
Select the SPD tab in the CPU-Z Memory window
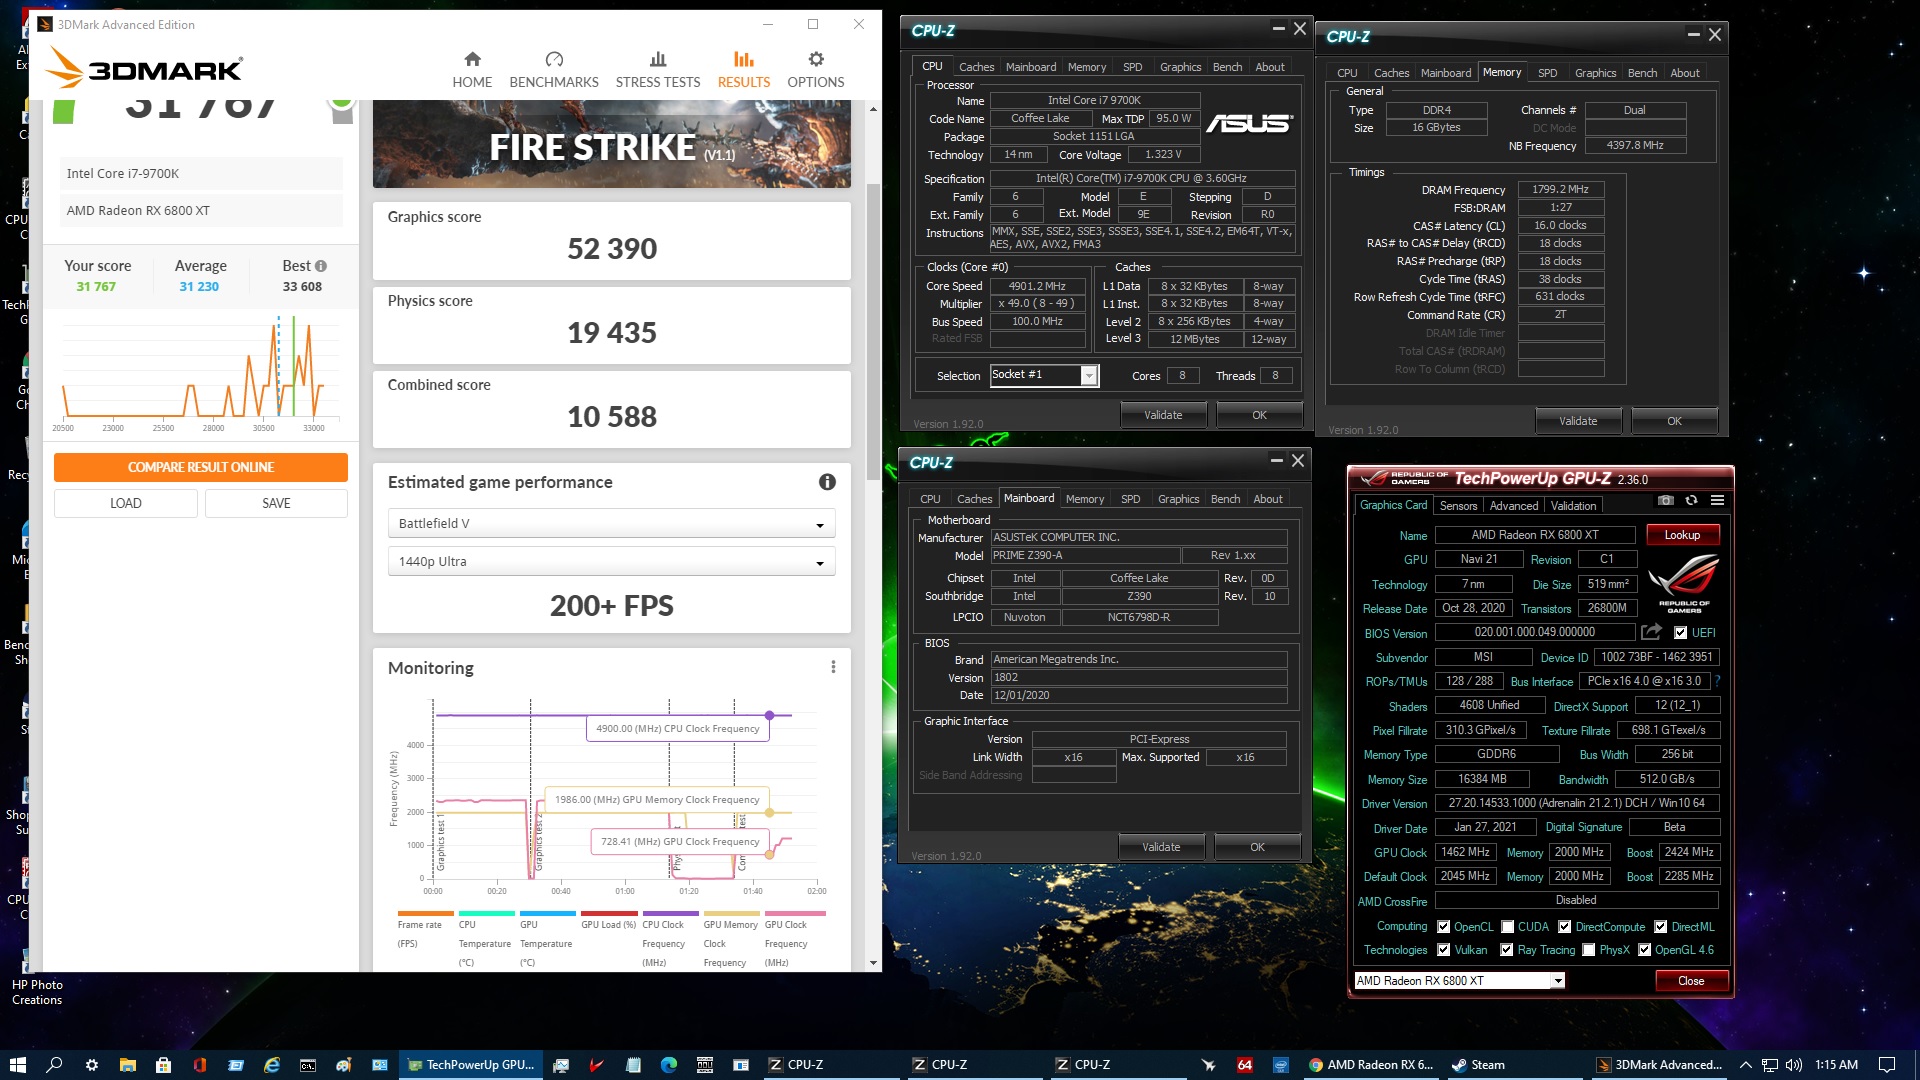click(x=1547, y=73)
